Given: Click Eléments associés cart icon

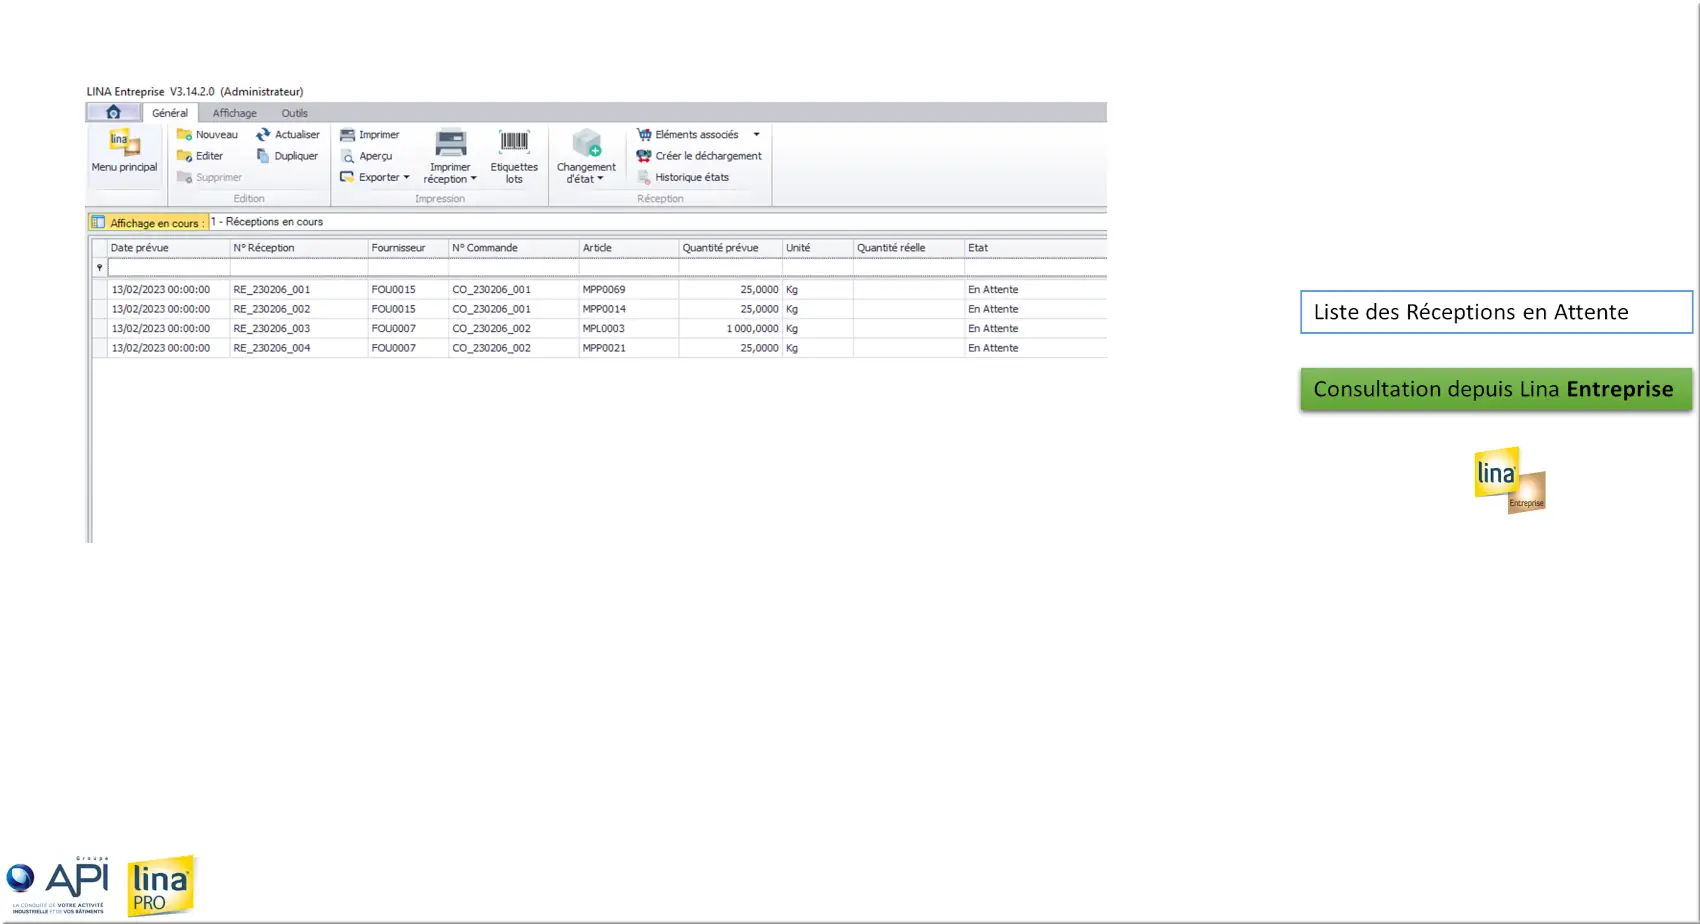Looking at the screenshot, I should (644, 134).
